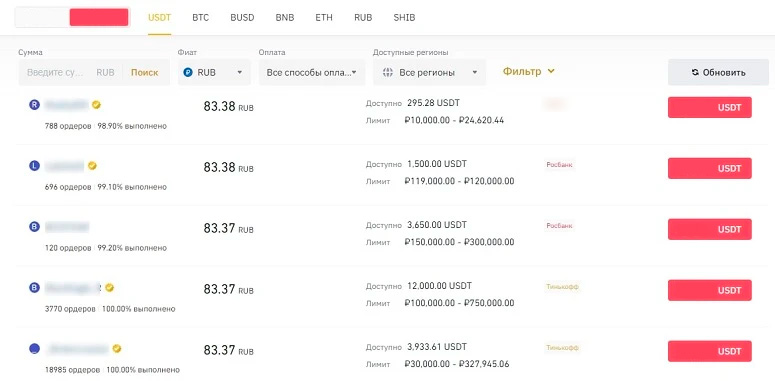Click price 83.38 RUB of 696-order merchant
Viewport: 775px width, 381px height.
pos(228,168)
